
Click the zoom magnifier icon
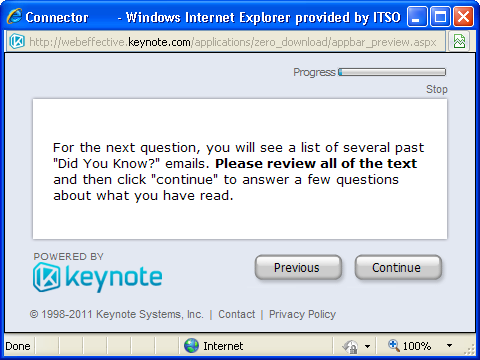[394, 345]
